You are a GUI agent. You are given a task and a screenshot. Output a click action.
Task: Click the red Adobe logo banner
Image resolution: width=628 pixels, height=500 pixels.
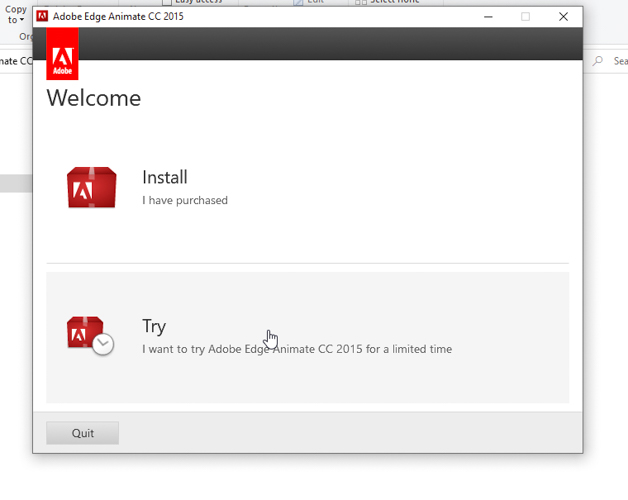coord(62,54)
